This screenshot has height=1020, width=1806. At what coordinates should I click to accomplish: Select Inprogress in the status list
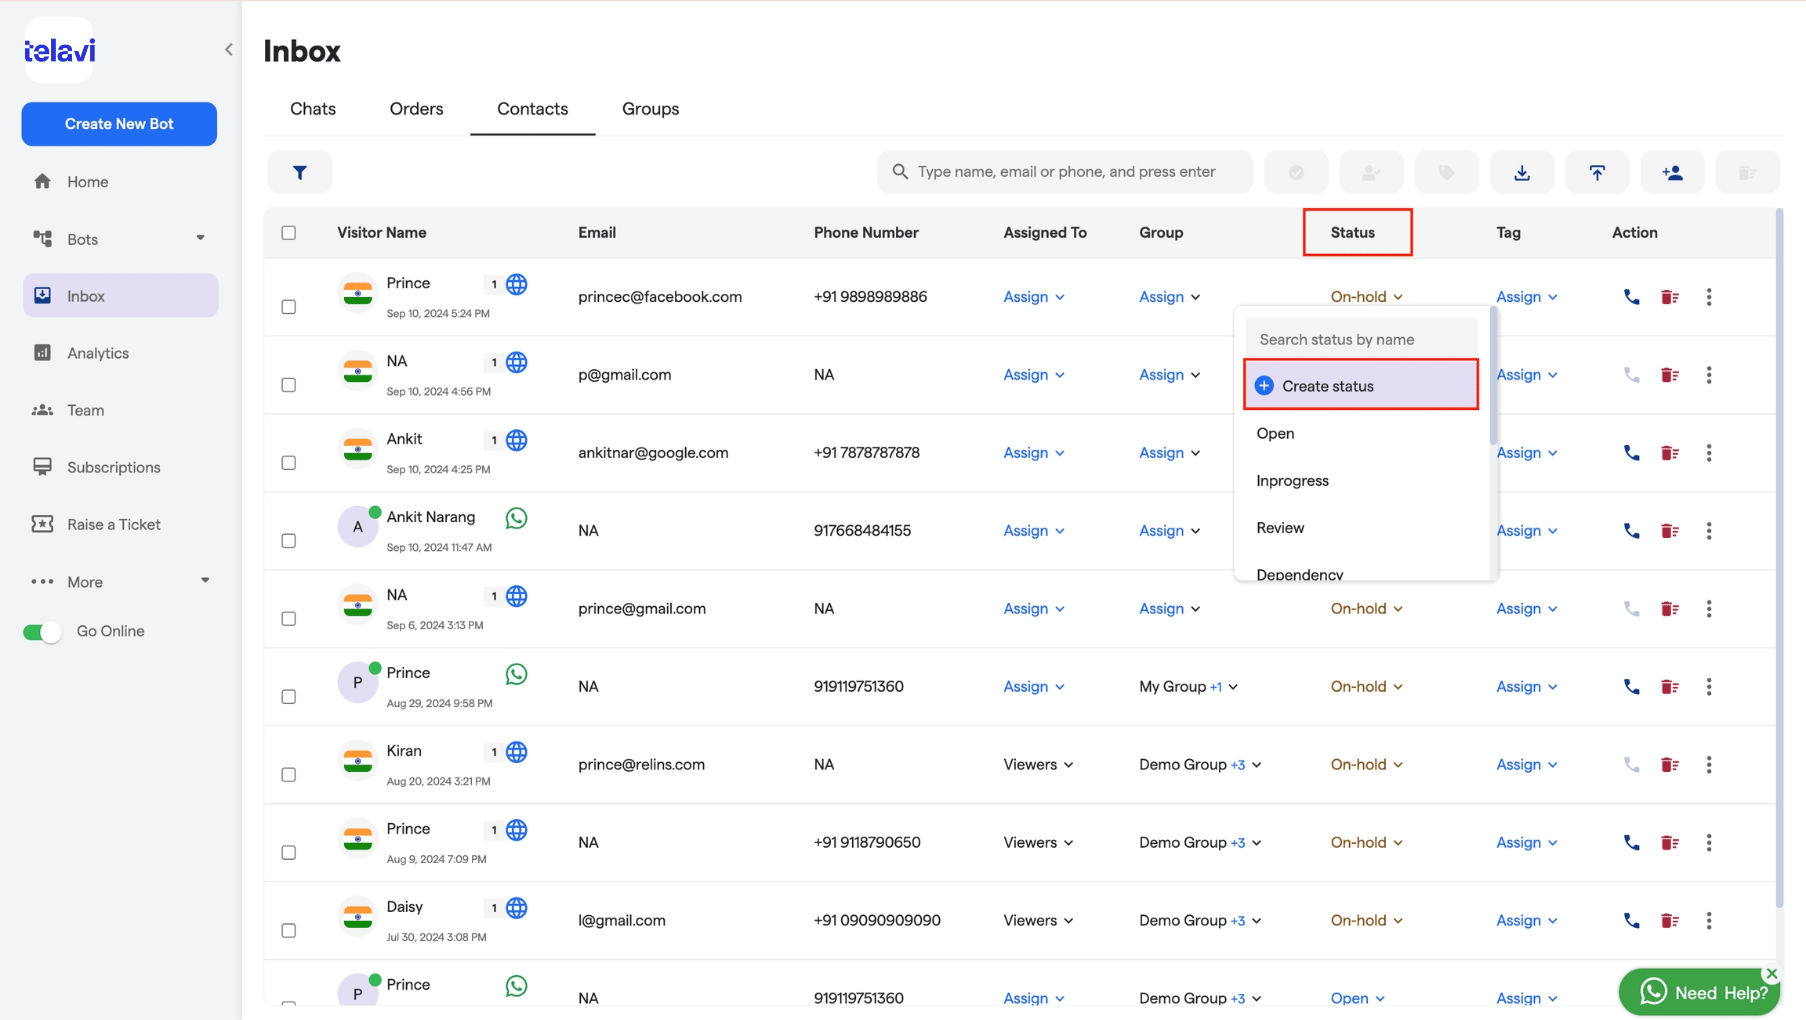click(x=1292, y=481)
